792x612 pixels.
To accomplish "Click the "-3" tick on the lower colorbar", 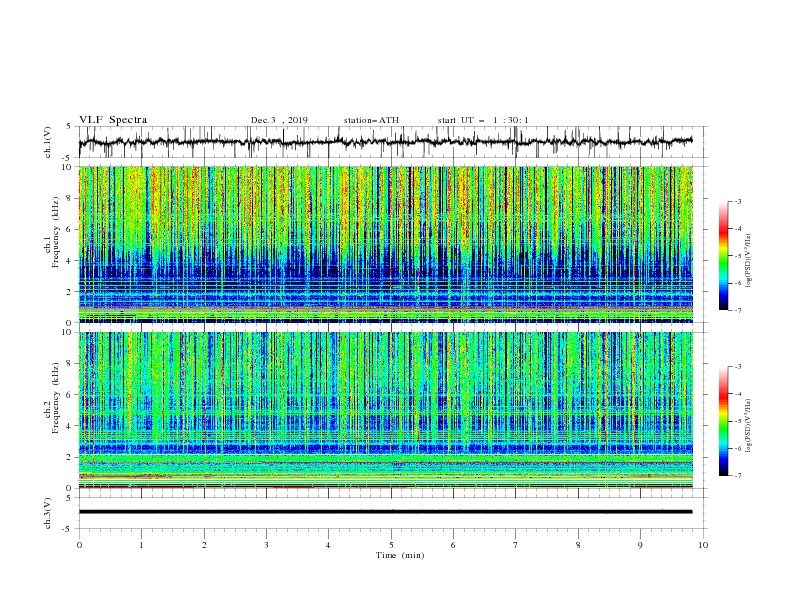I will coord(737,367).
